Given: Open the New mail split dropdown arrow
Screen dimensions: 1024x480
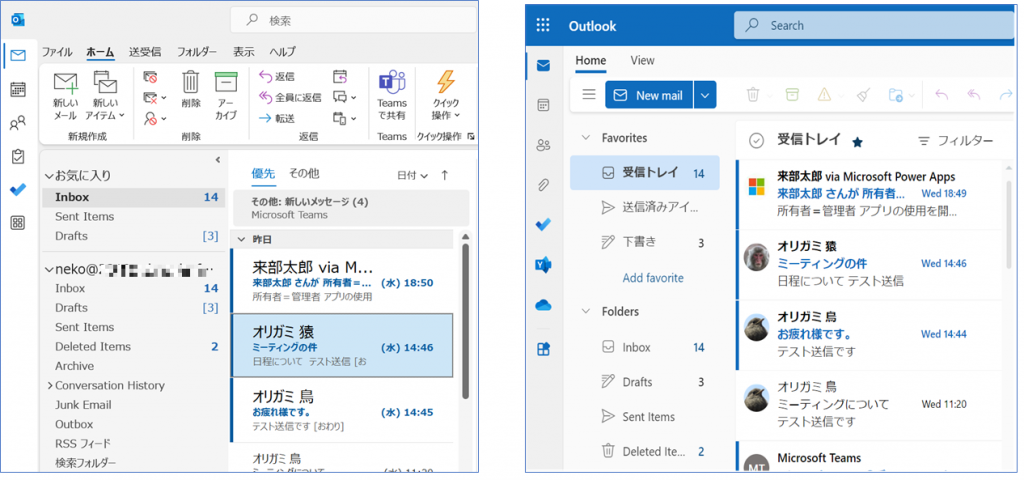Looking at the screenshot, I should pos(705,95).
